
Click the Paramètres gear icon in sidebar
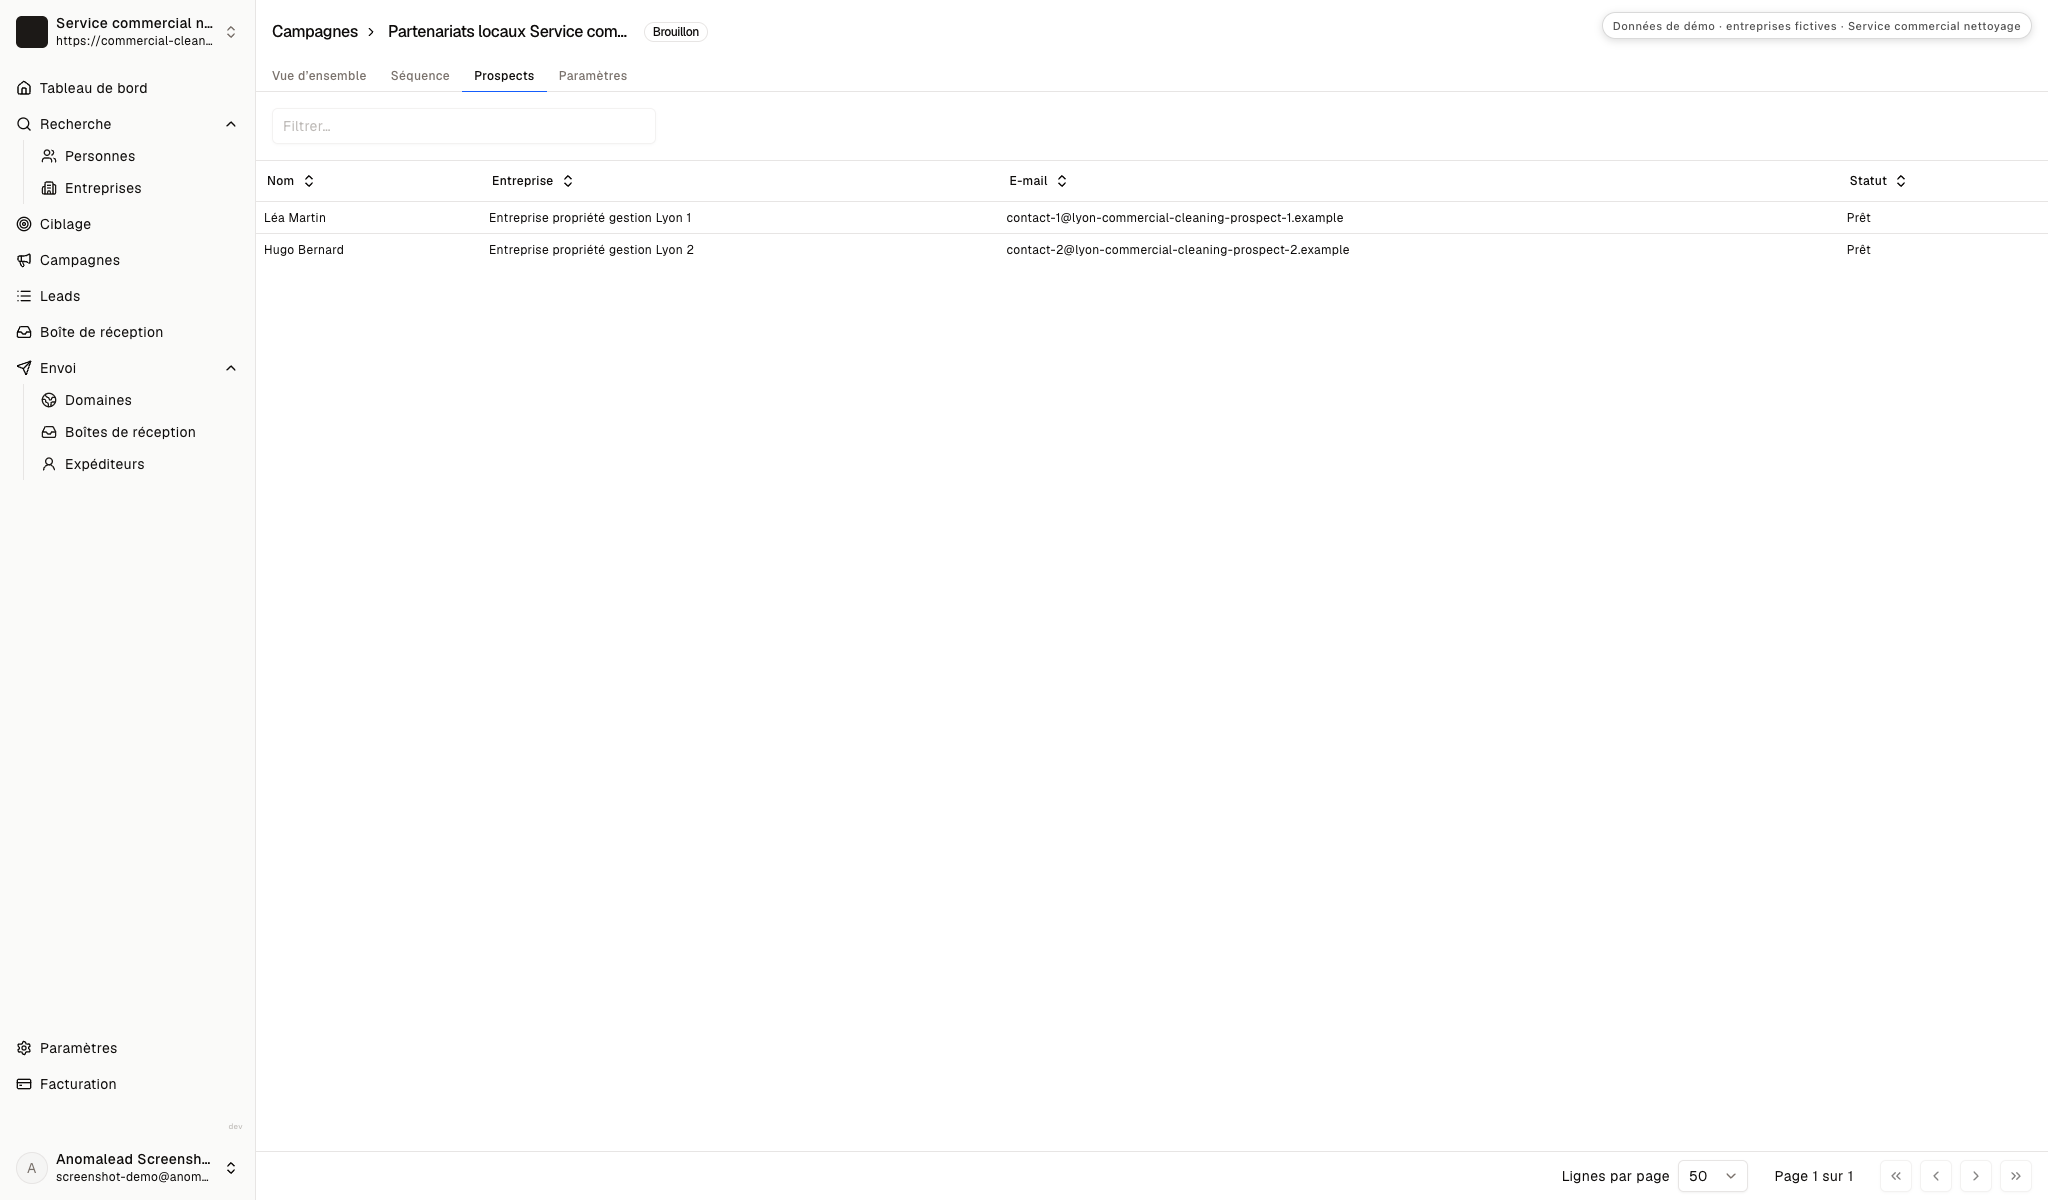[x=24, y=1048]
